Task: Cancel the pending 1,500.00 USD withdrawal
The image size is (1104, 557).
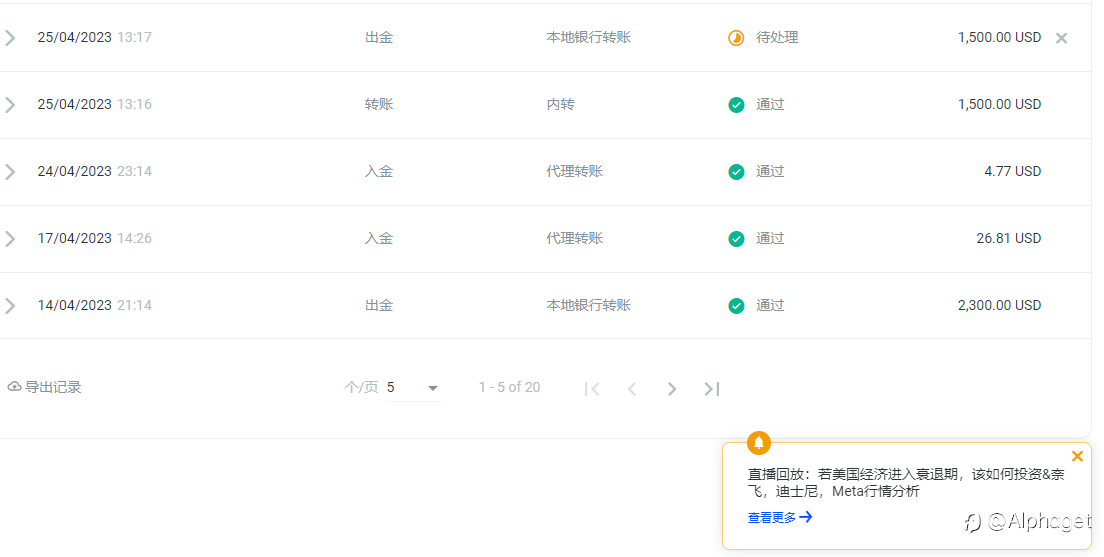Action: tap(1061, 38)
